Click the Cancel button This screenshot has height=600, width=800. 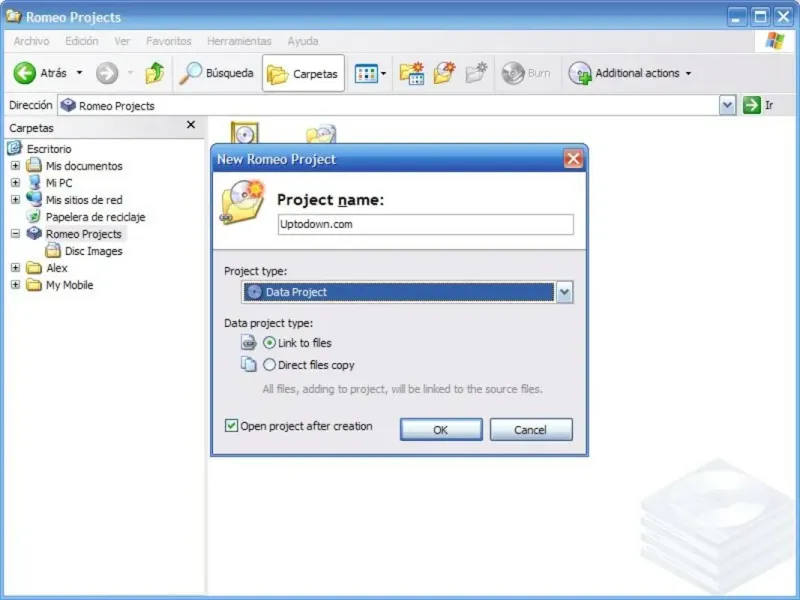[x=531, y=430]
